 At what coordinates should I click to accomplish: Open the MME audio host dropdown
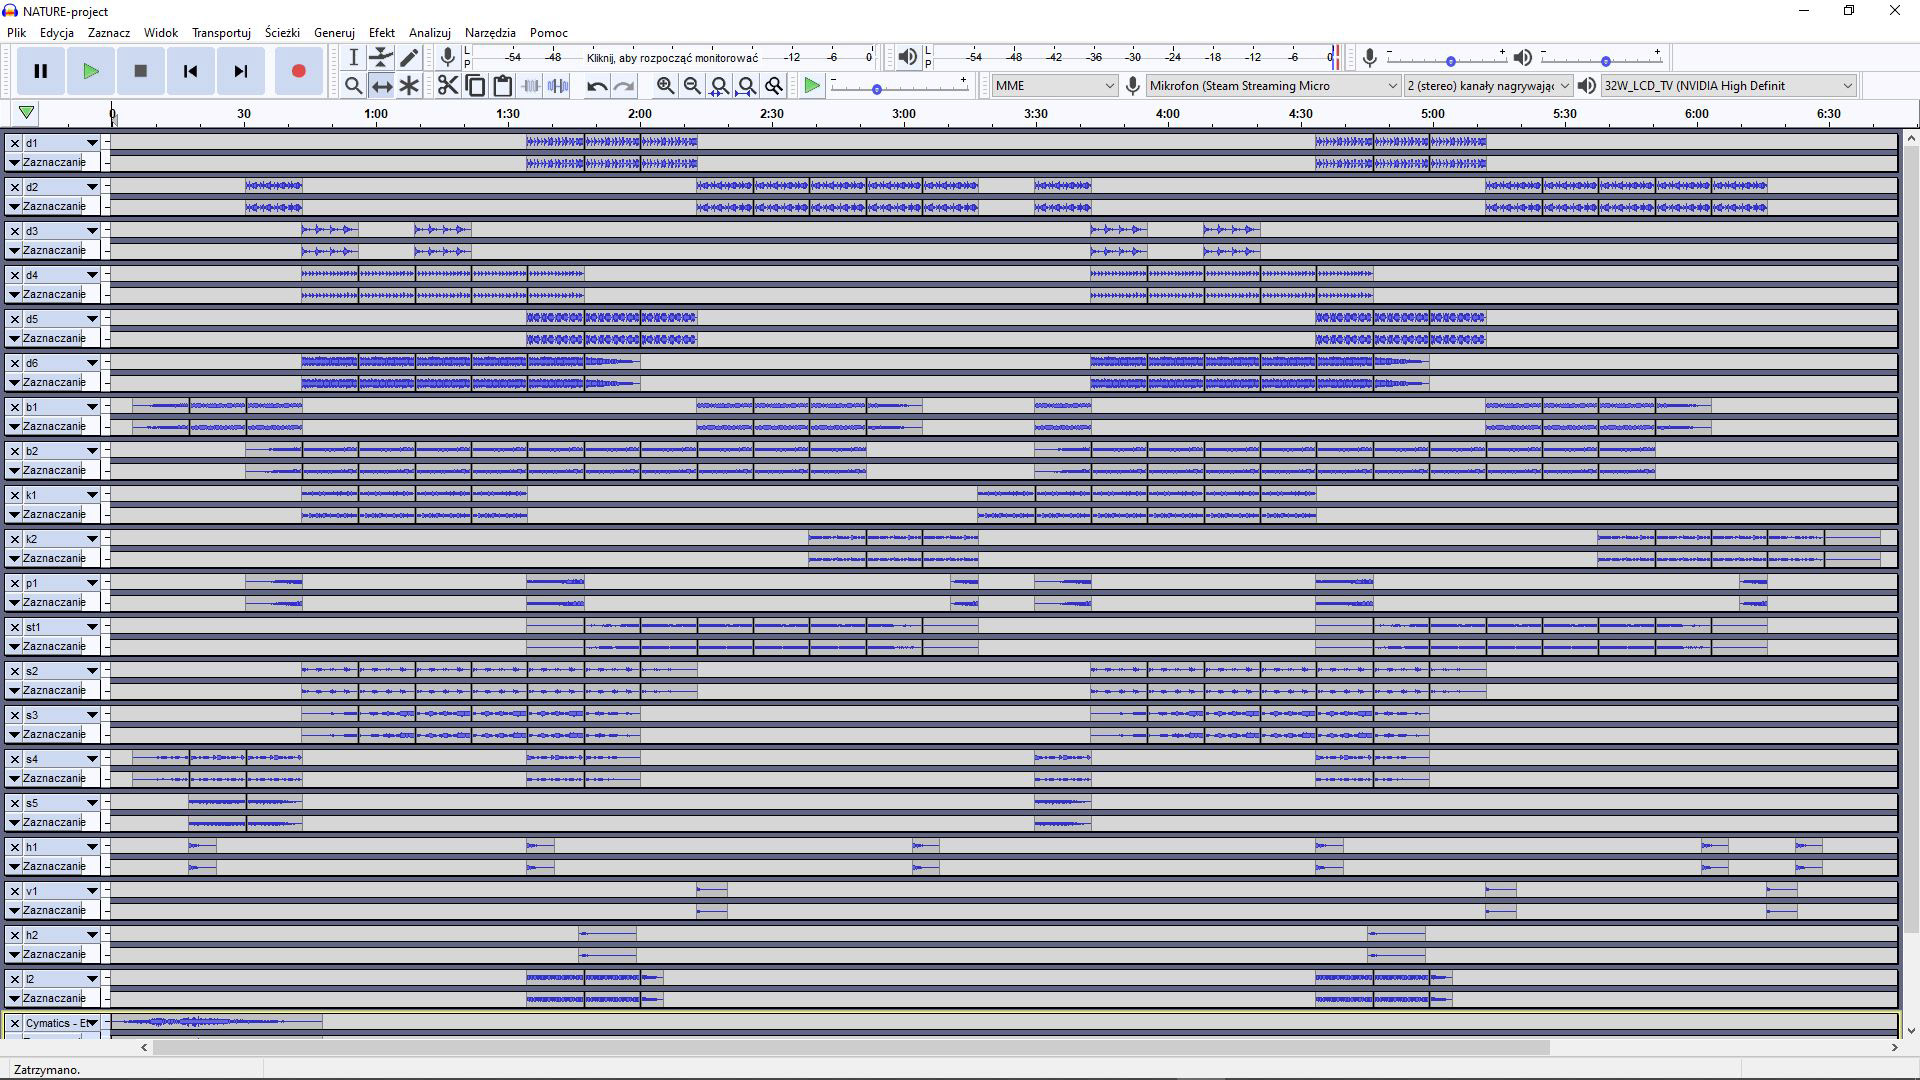1054,86
